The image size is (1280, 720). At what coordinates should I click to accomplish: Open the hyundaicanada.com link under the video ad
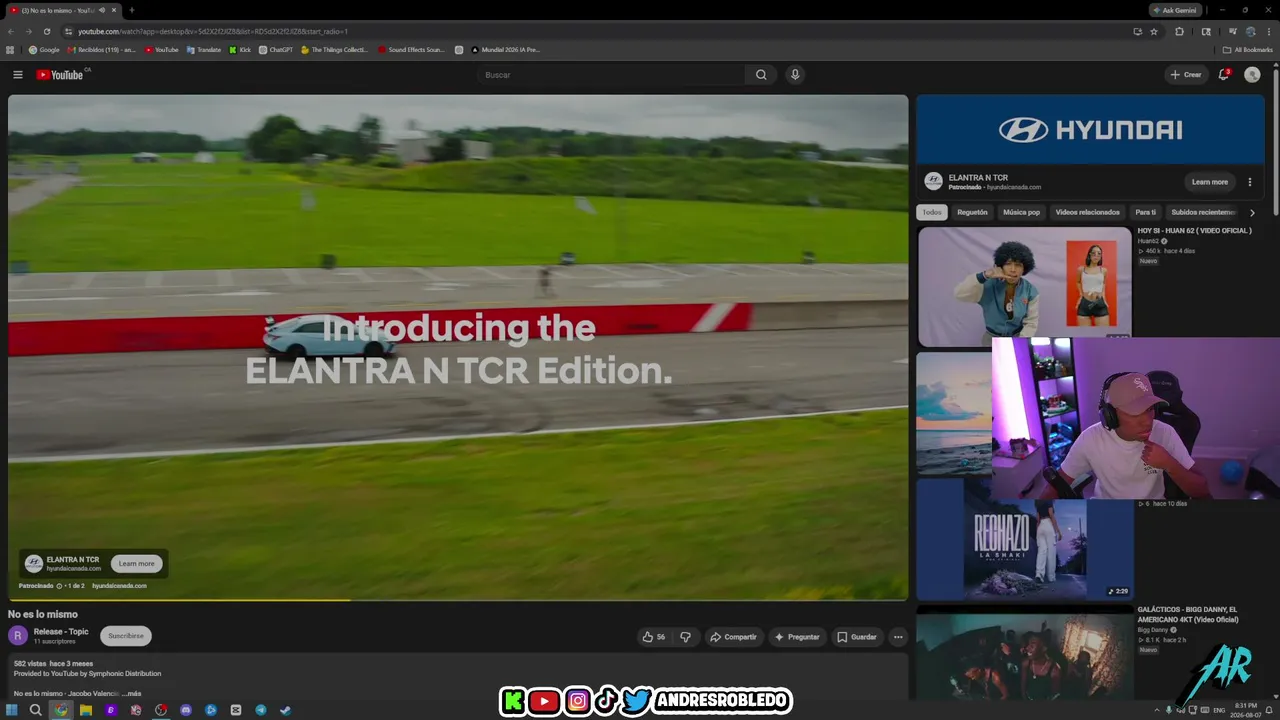[x=119, y=586]
